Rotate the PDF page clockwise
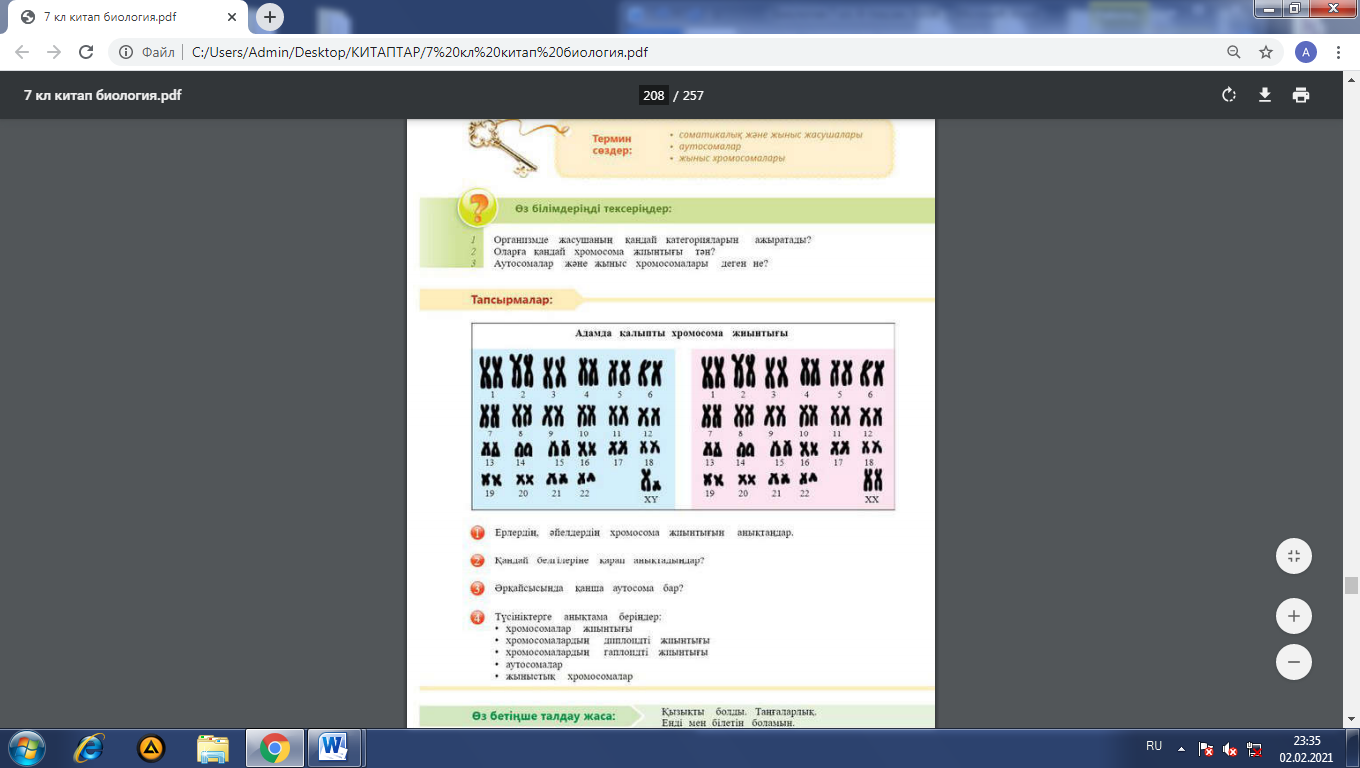 [x=1229, y=95]
